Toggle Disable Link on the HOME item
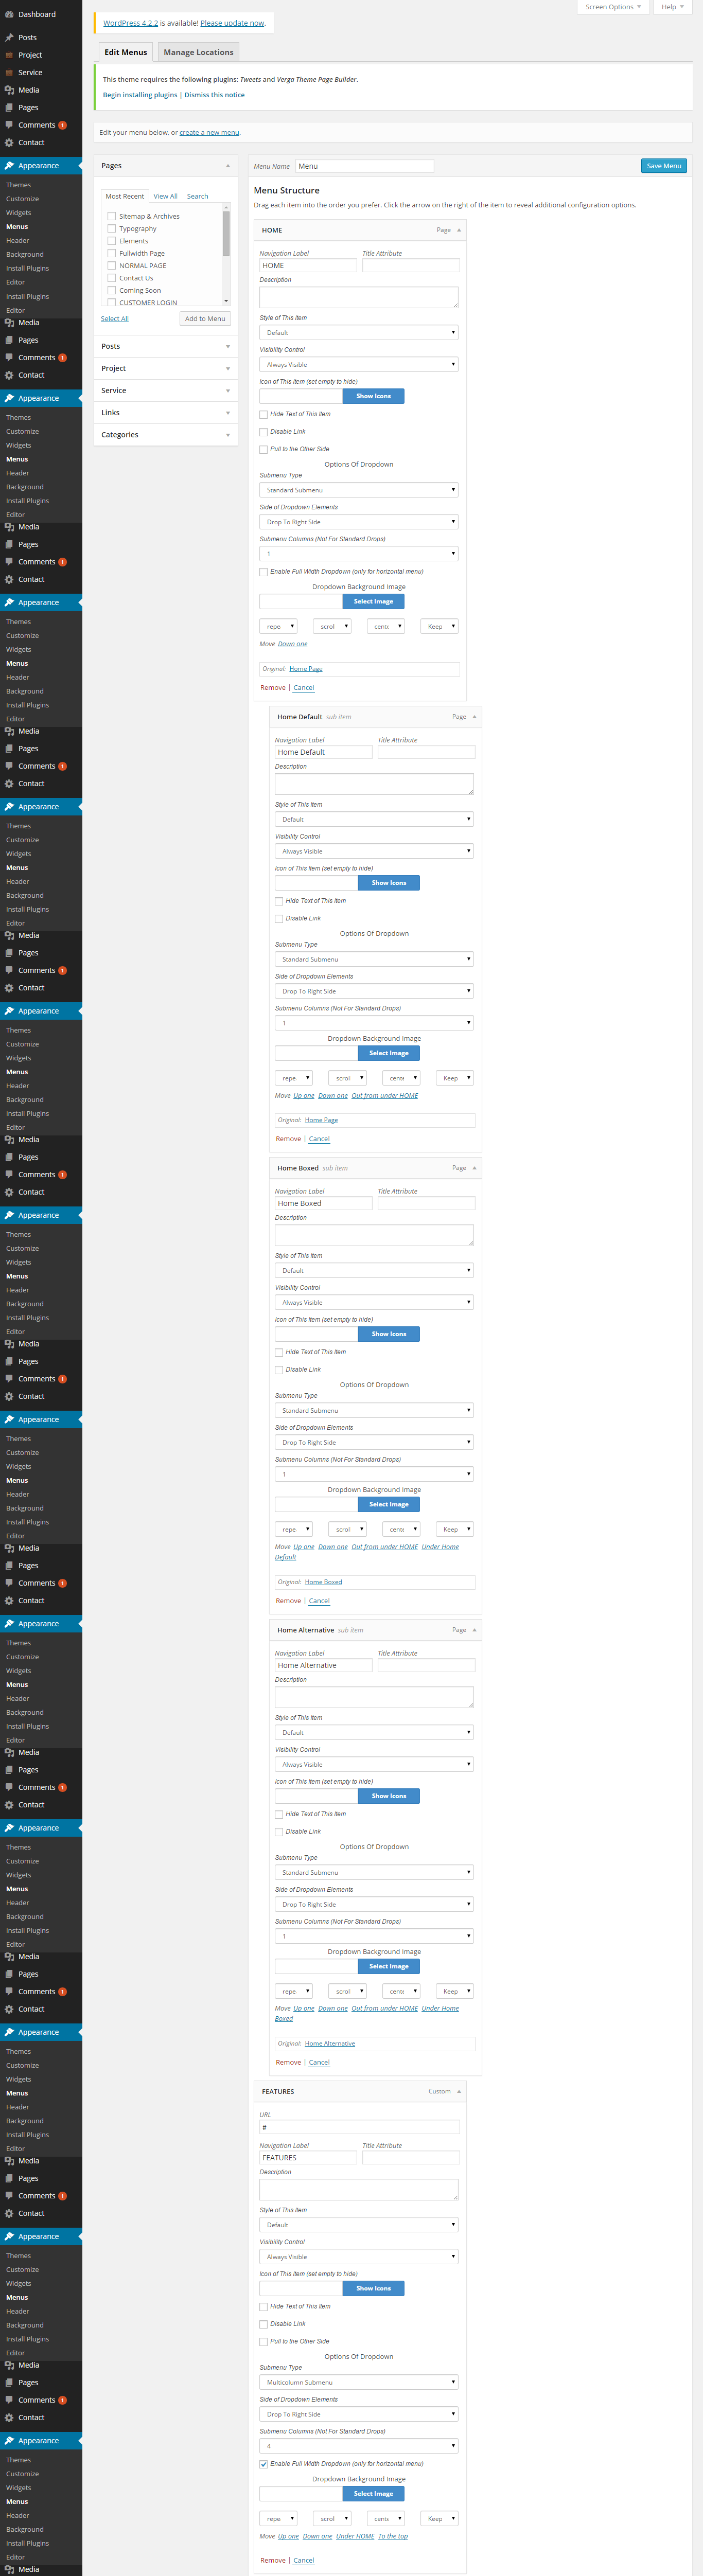 264,432
